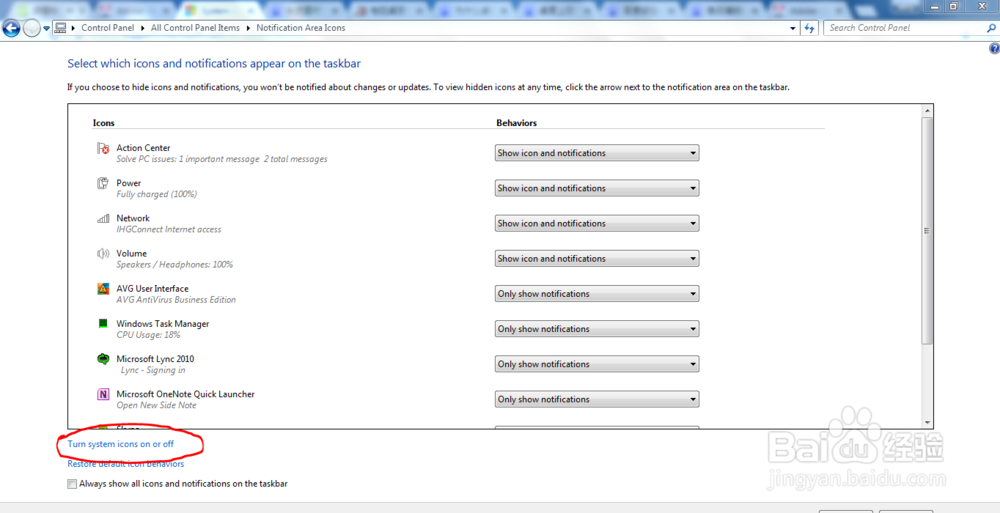Click the Action Center flag icon
The width and height of the screenshot is (1000, 513).
(x=103, y=148)
